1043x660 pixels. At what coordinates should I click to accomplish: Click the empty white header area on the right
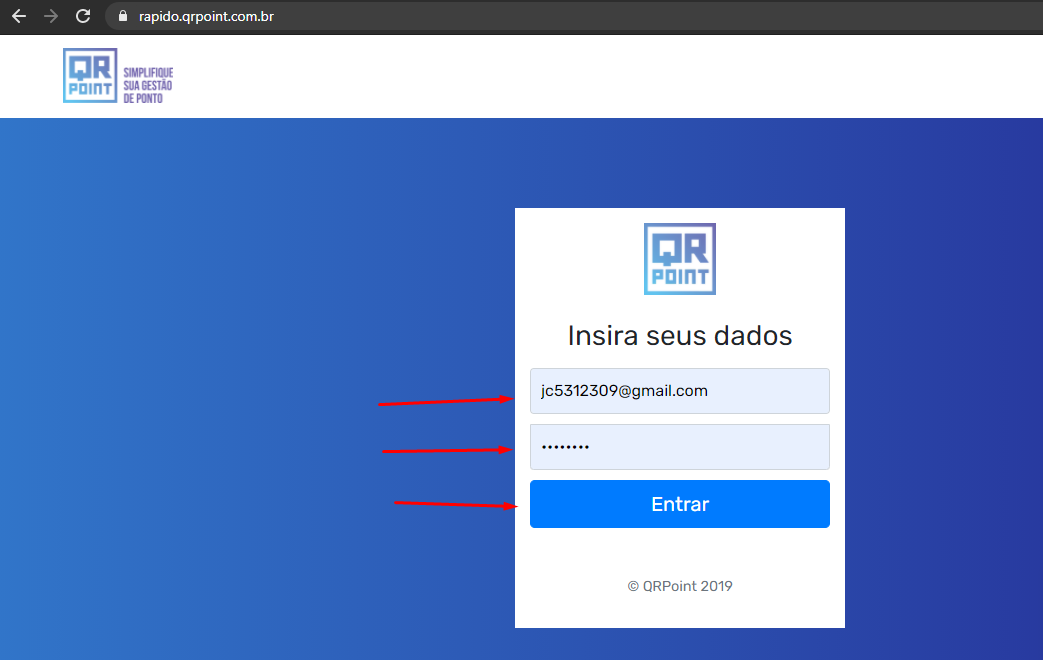(x=700, y=76)
